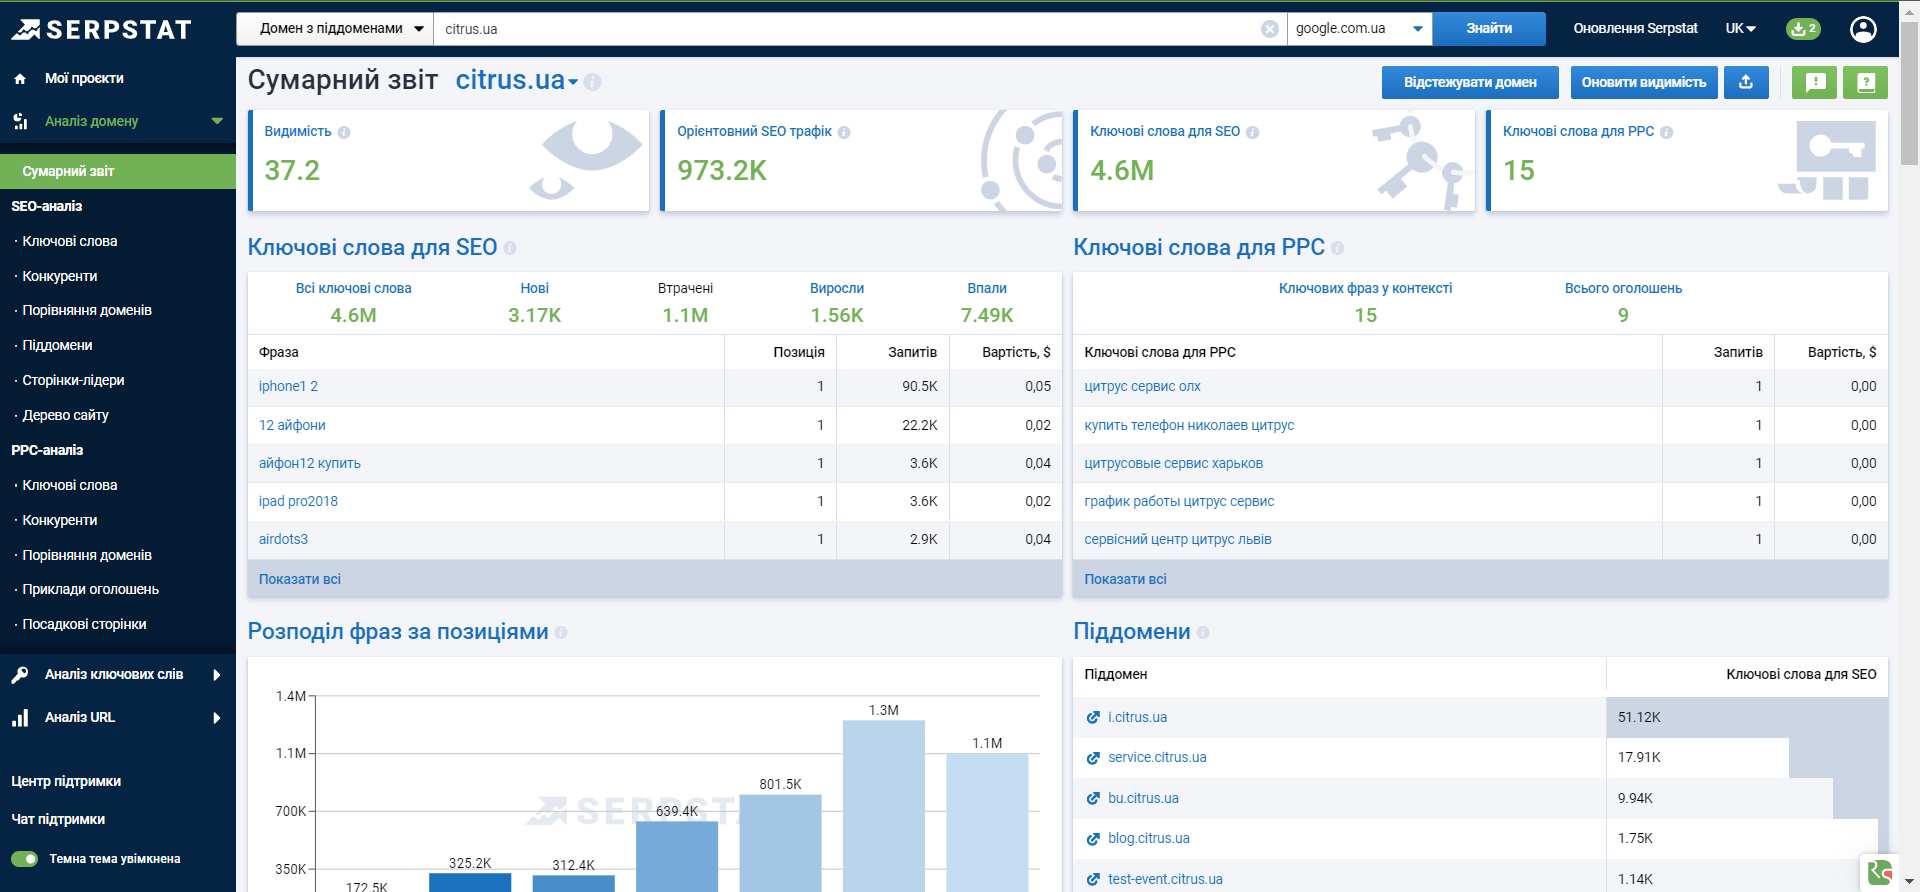Open цитрус сервис олх PPC keyword
1920x892 pixels.
1142,386
